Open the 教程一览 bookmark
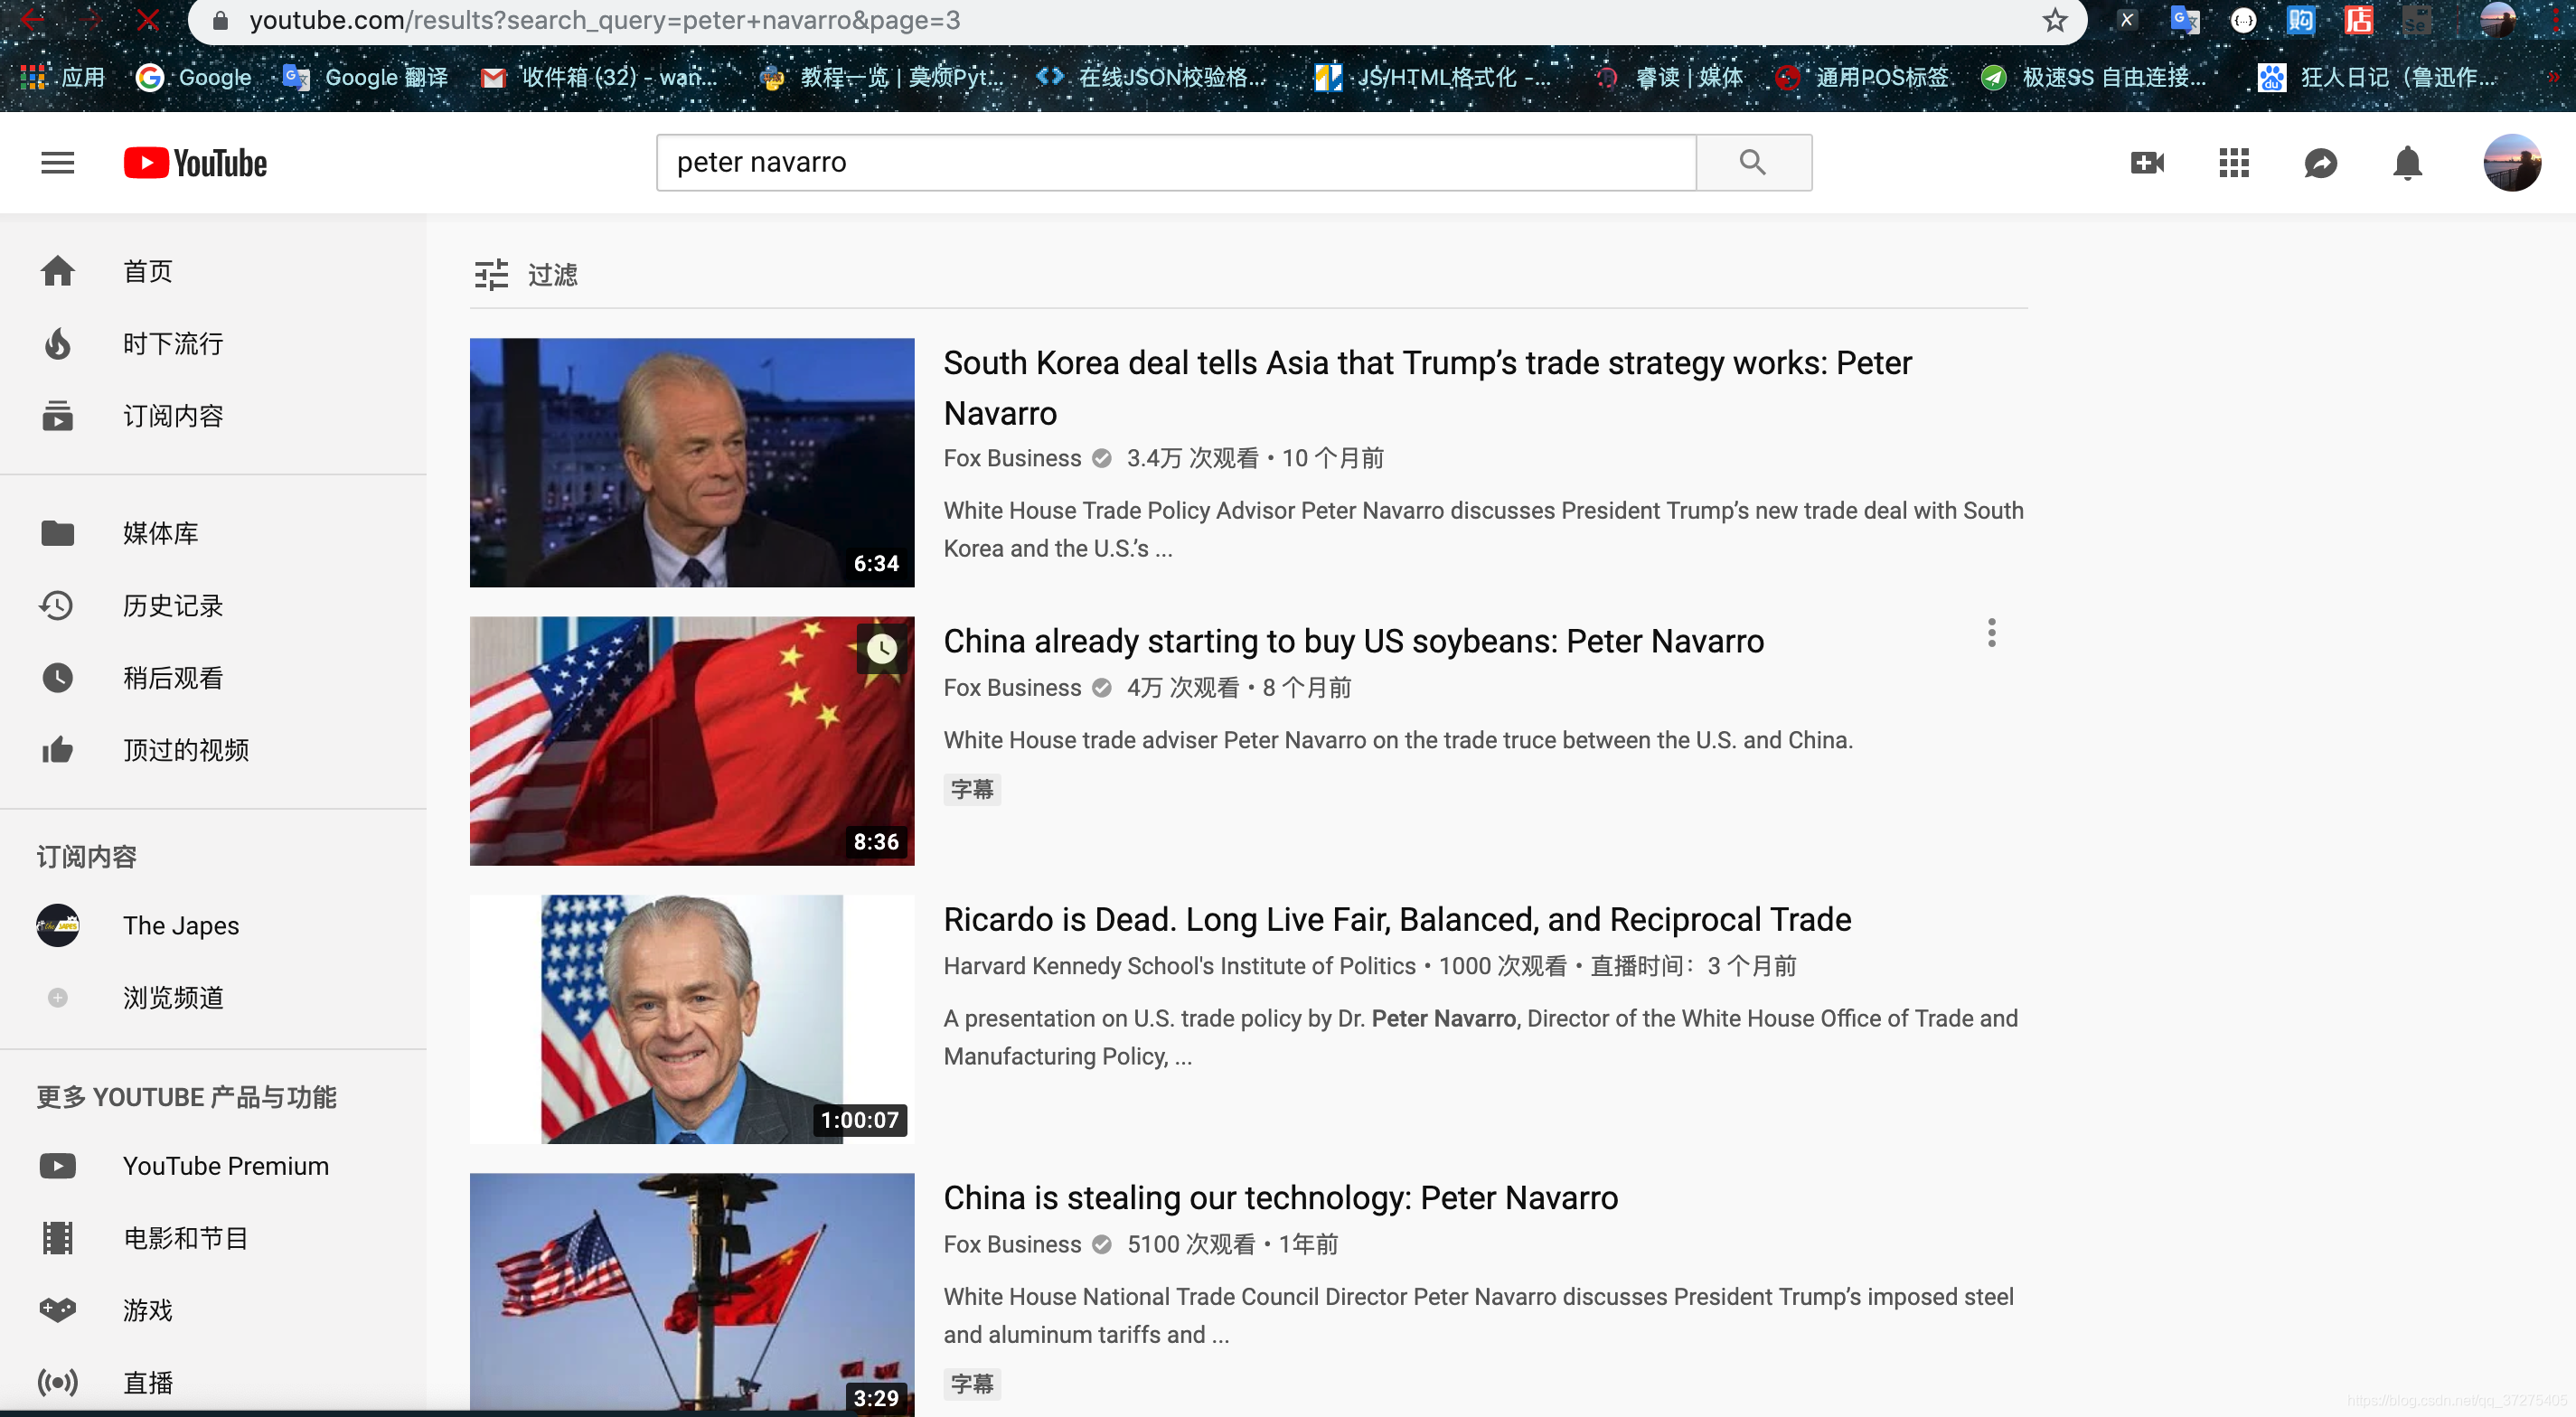Viewport: 2576px width, 1417px height. pos(881,77)
